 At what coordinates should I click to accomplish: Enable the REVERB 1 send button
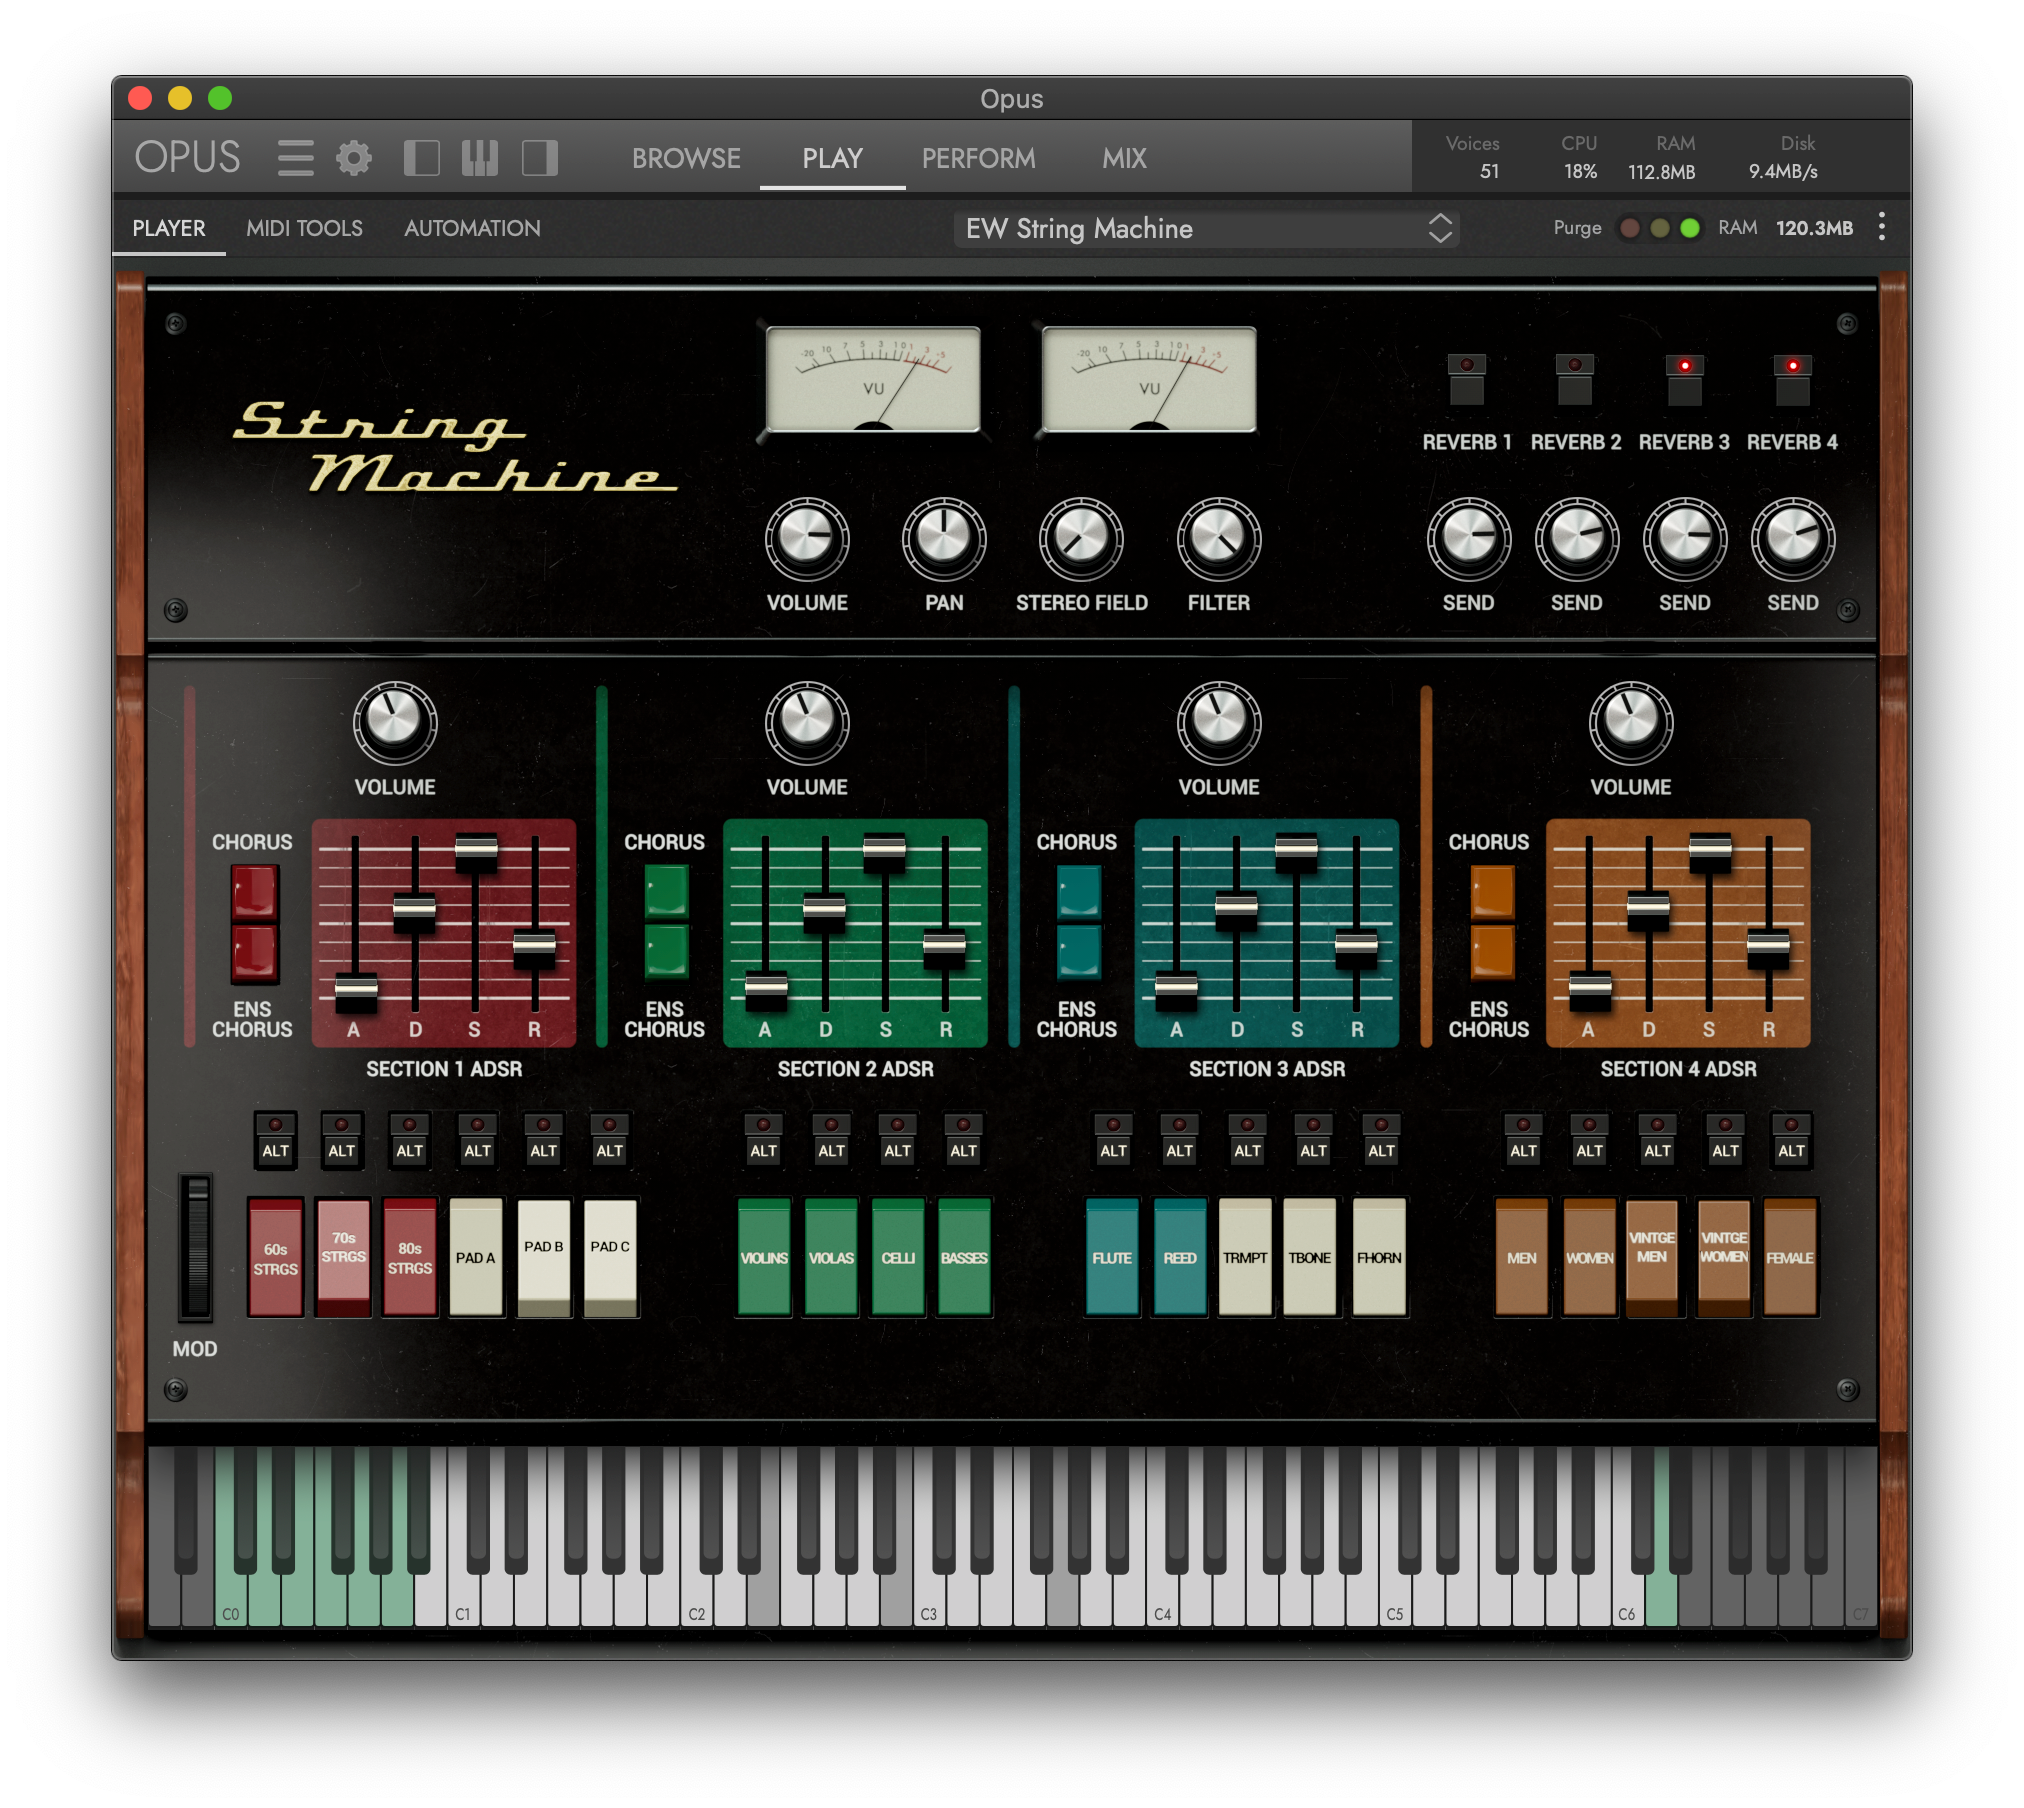tap(1468, 380)
